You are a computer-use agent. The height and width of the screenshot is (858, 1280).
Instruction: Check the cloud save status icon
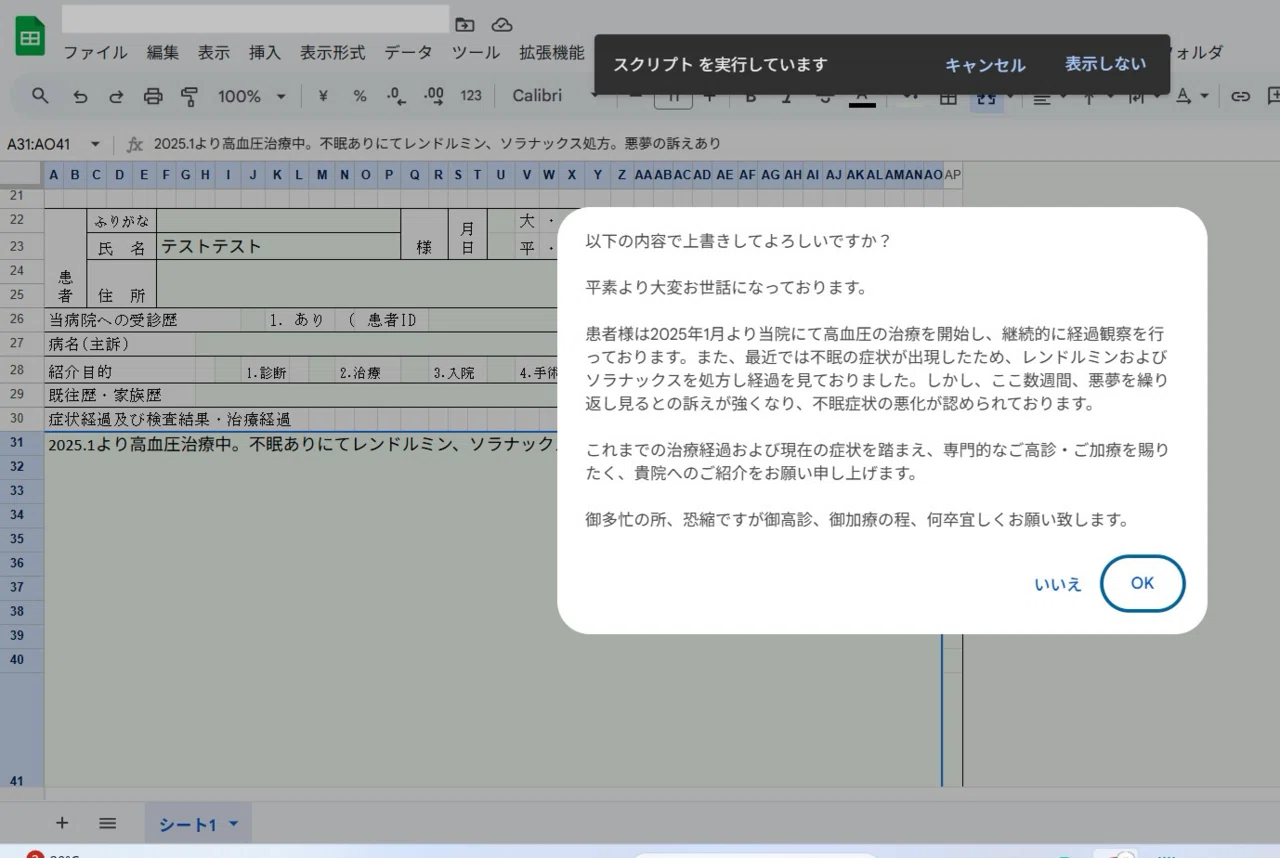click(x=502, y=24)
